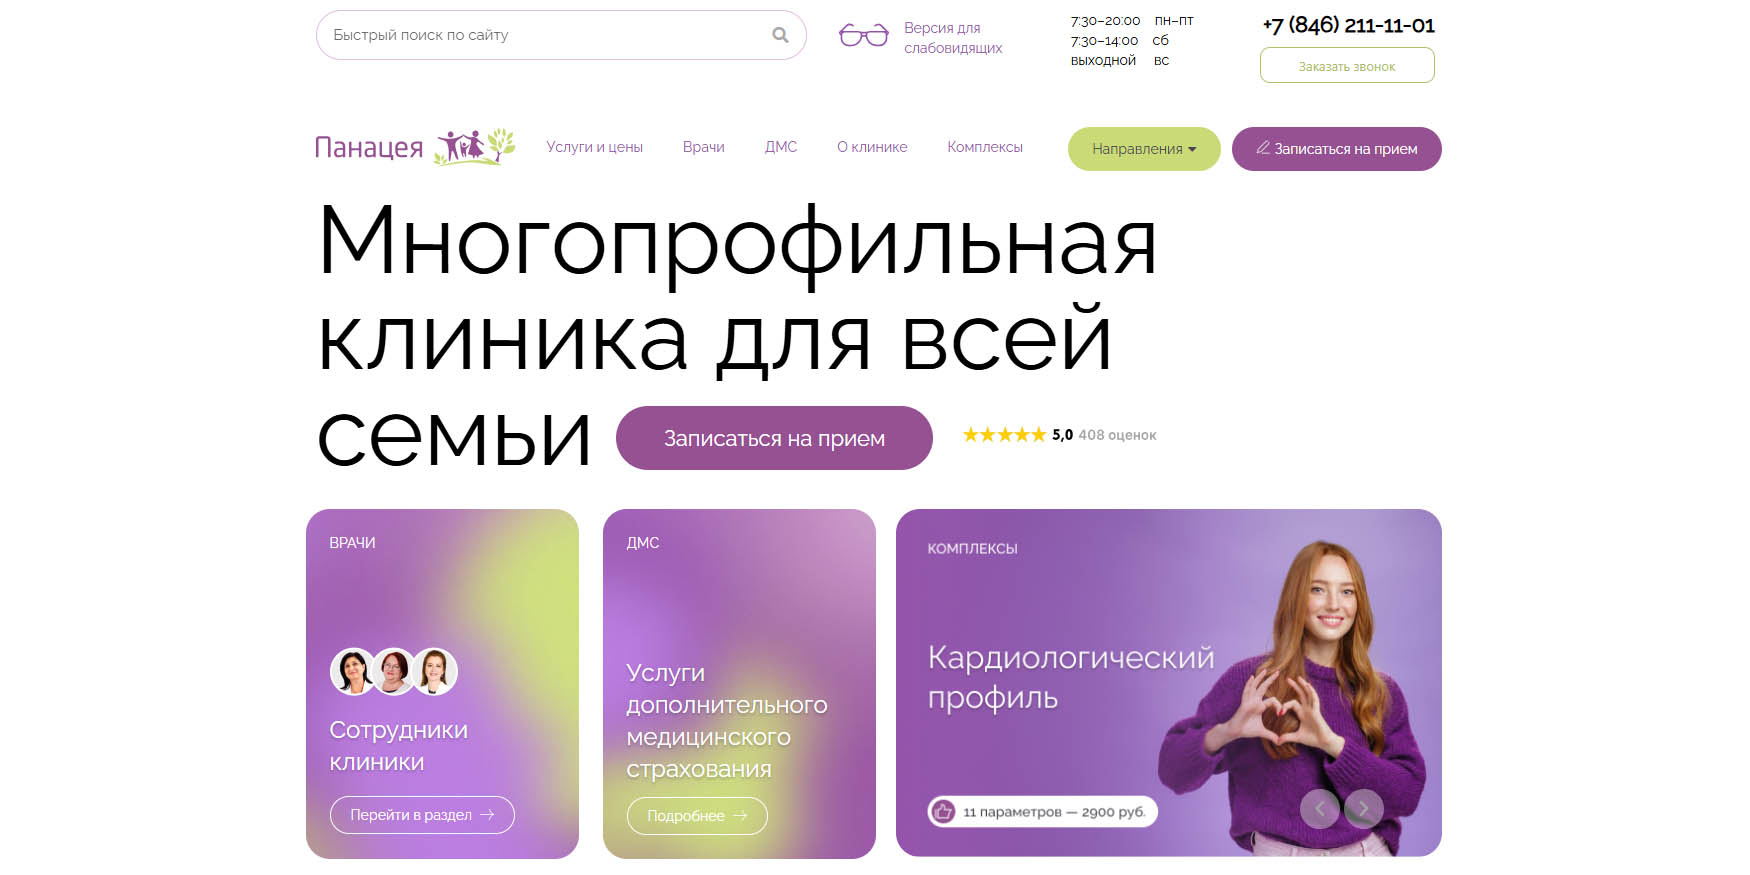The width and height of the screenshot is (1750, 875).
Task: Open the О клинике menu item
Action: (872, 147)
